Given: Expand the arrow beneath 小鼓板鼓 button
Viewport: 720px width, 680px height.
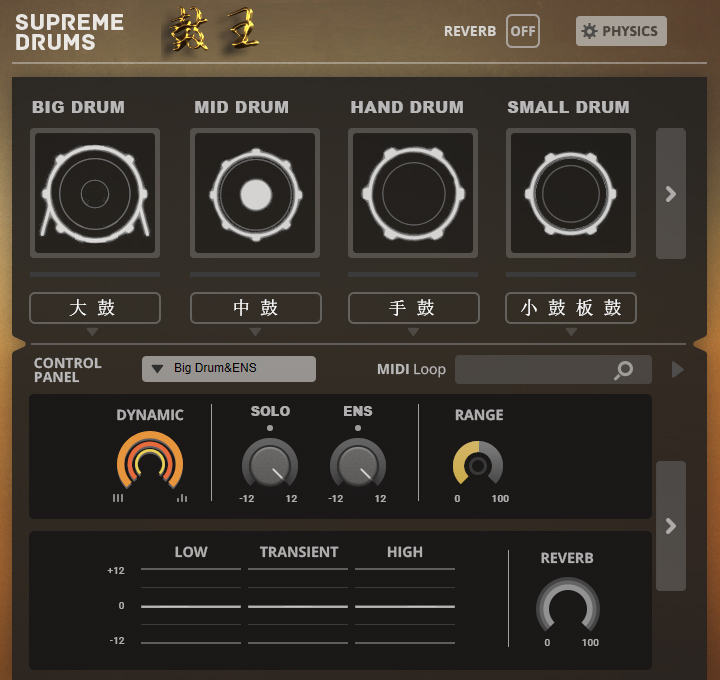Looking at the screenshot, I should 571,332.
